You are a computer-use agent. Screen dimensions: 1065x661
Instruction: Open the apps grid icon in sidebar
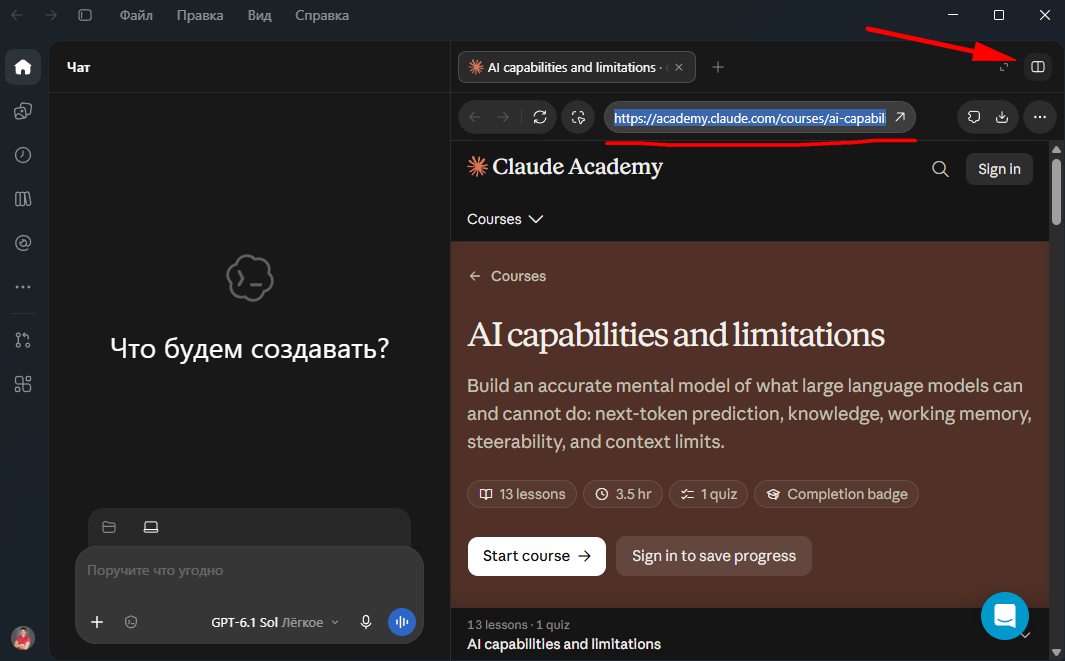(23, 385)
